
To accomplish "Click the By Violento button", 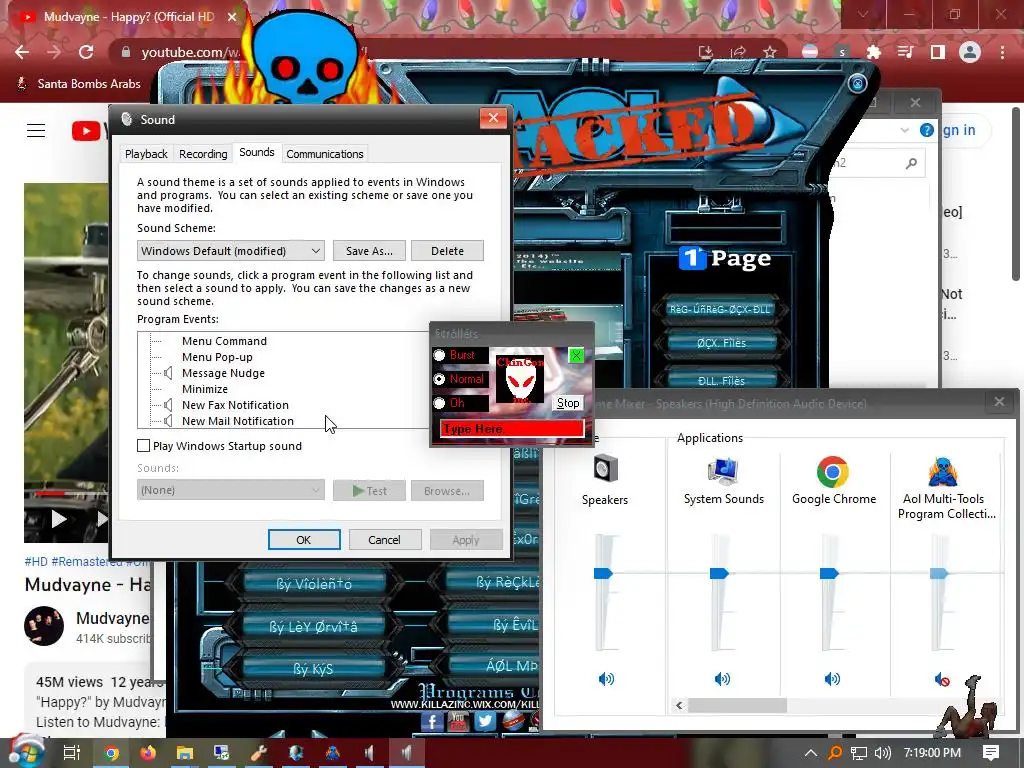I will coord(313,584).
